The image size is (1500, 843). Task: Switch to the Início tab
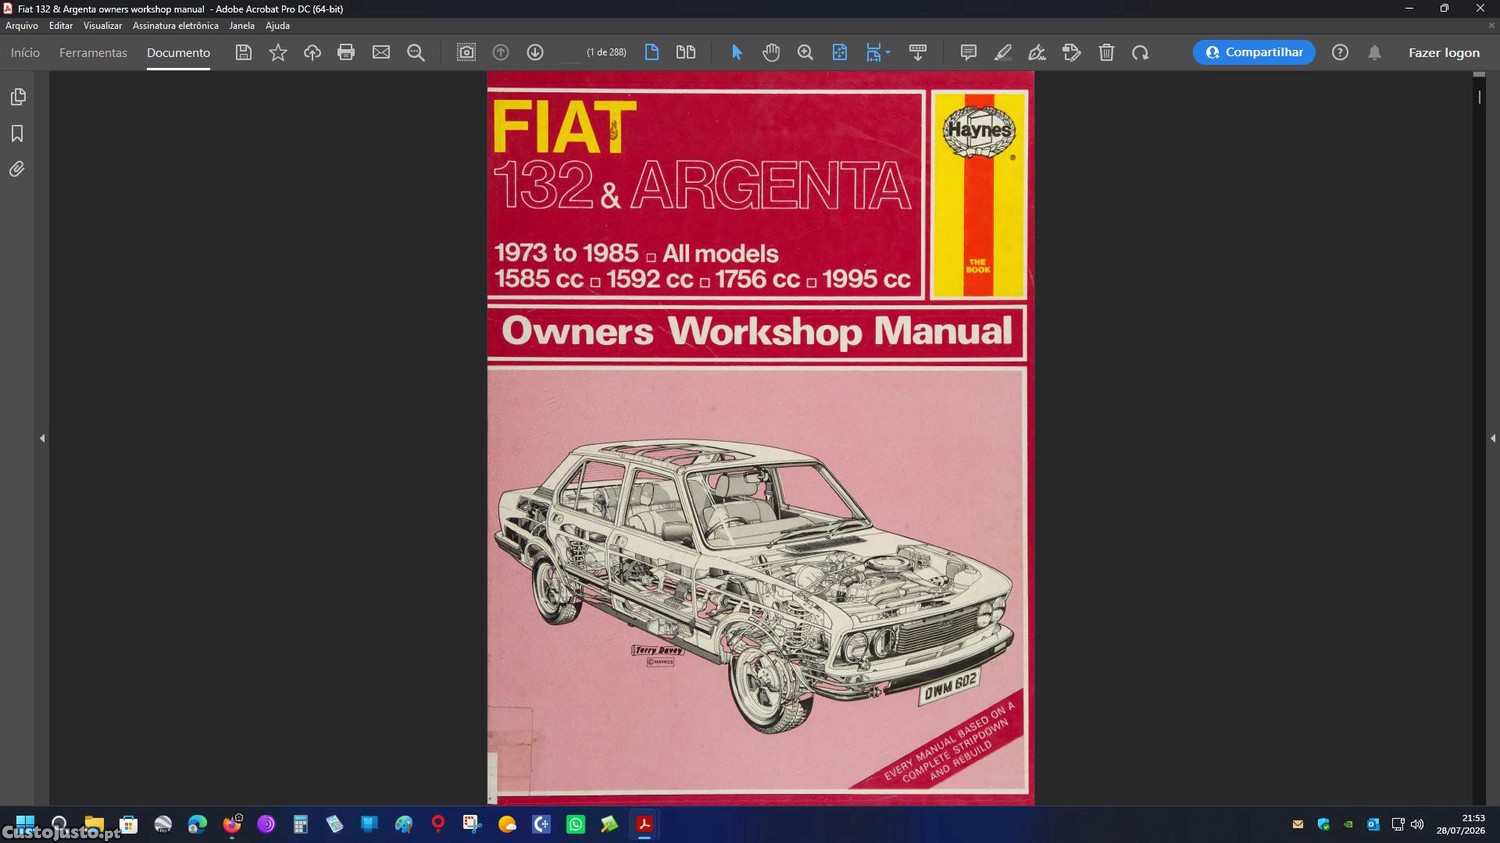pyautogui.click(x=25, y=52)
